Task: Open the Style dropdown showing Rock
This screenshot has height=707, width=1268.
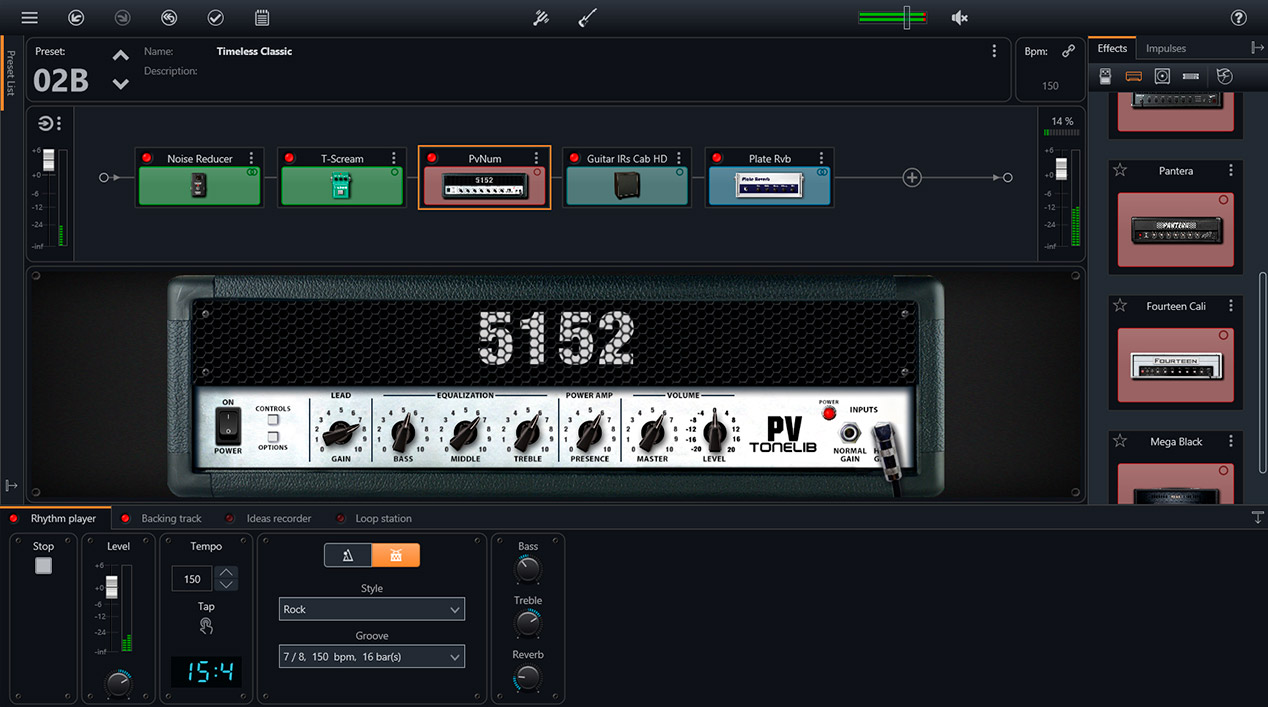Action: [x=372, y=609]
